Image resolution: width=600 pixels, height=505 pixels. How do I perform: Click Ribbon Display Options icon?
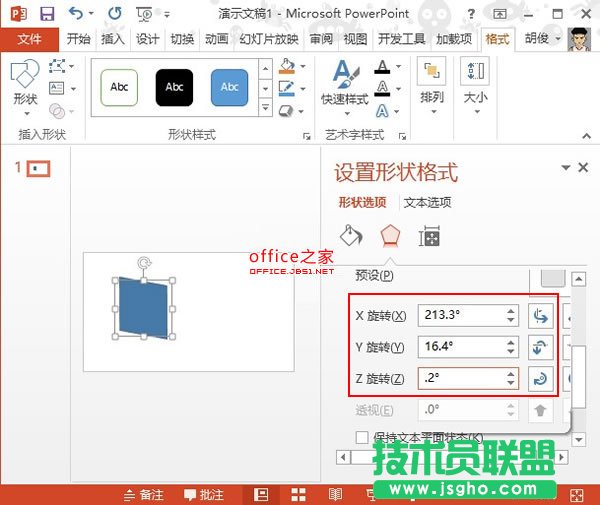coord(500,15)
